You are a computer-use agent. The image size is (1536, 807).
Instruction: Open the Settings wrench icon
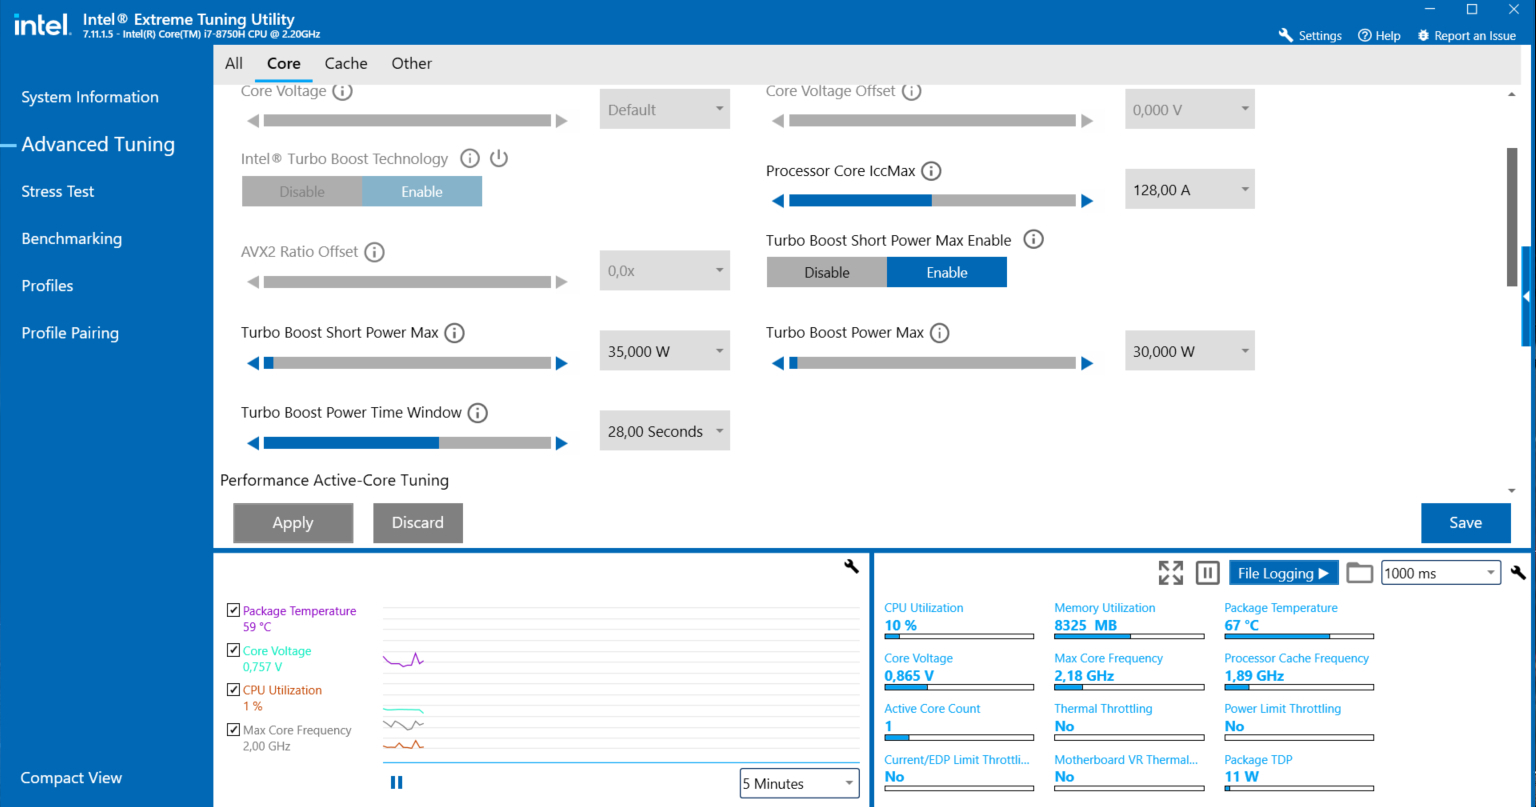click(1286, 36)
